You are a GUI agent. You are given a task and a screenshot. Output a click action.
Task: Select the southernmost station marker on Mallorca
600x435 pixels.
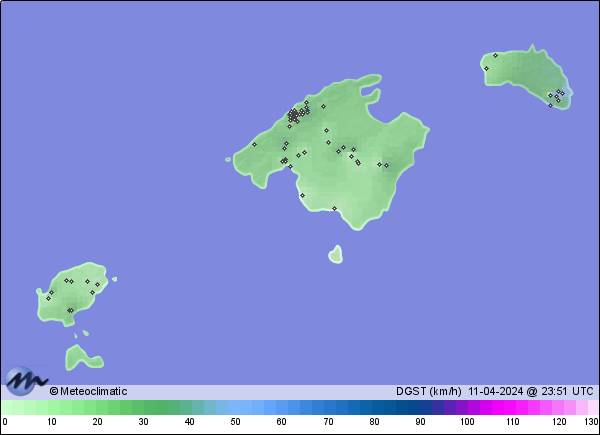[x=334, y=209]
